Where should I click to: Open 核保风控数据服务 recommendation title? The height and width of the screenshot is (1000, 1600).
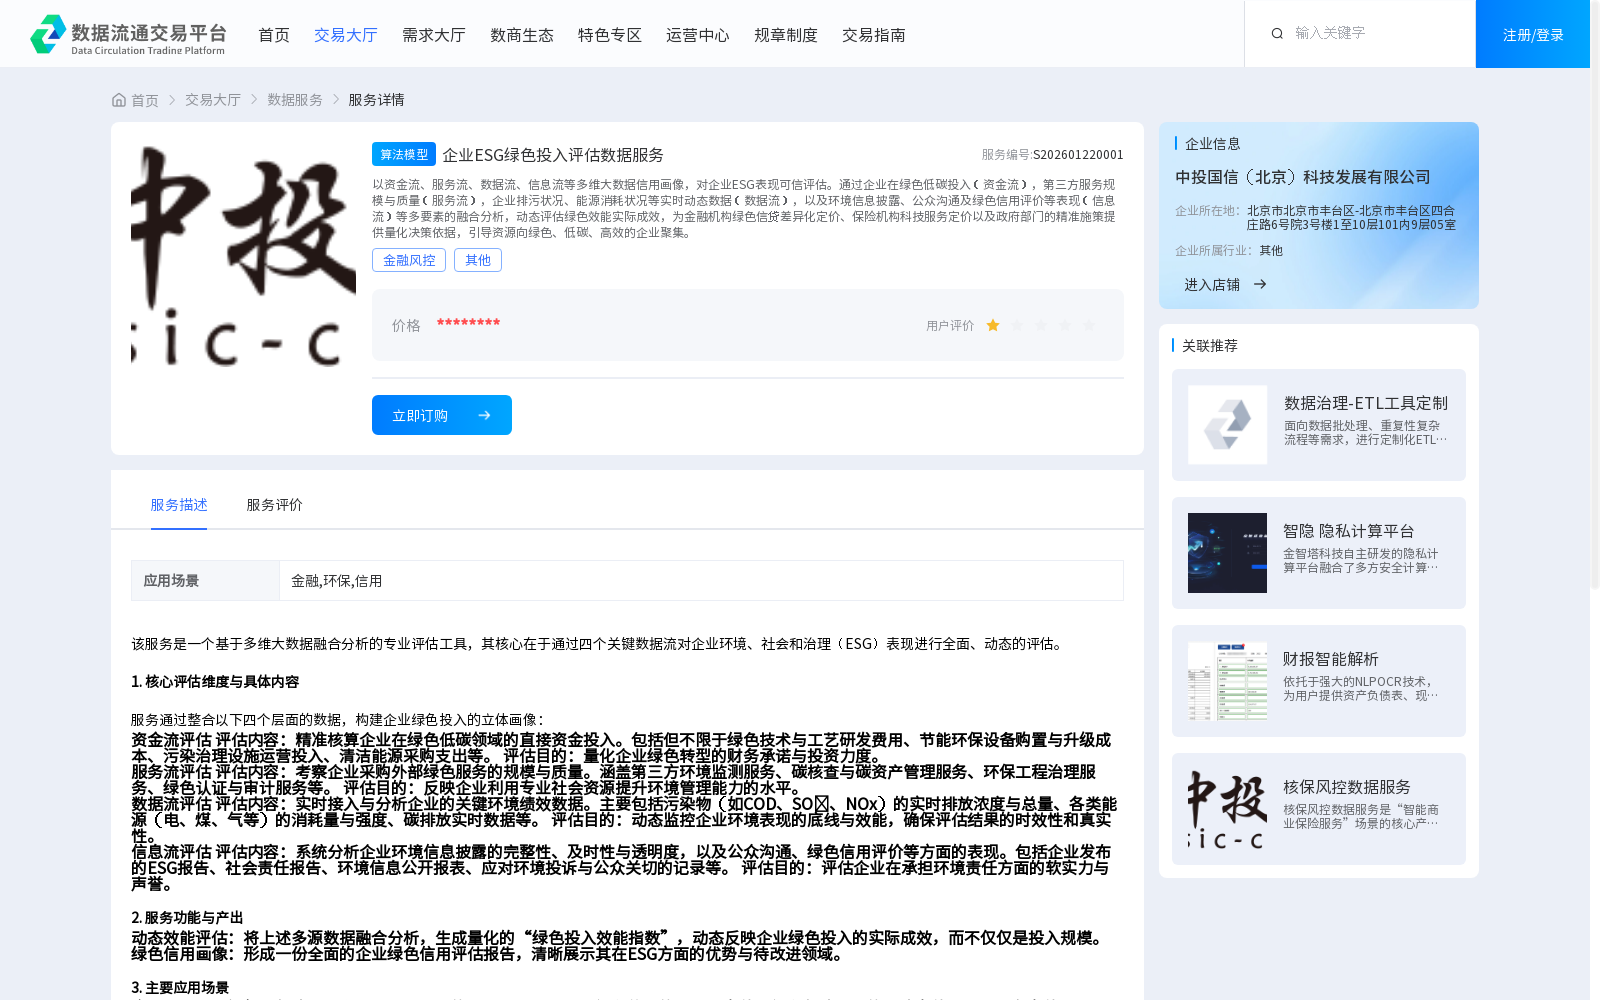[x=1347, y=787]
